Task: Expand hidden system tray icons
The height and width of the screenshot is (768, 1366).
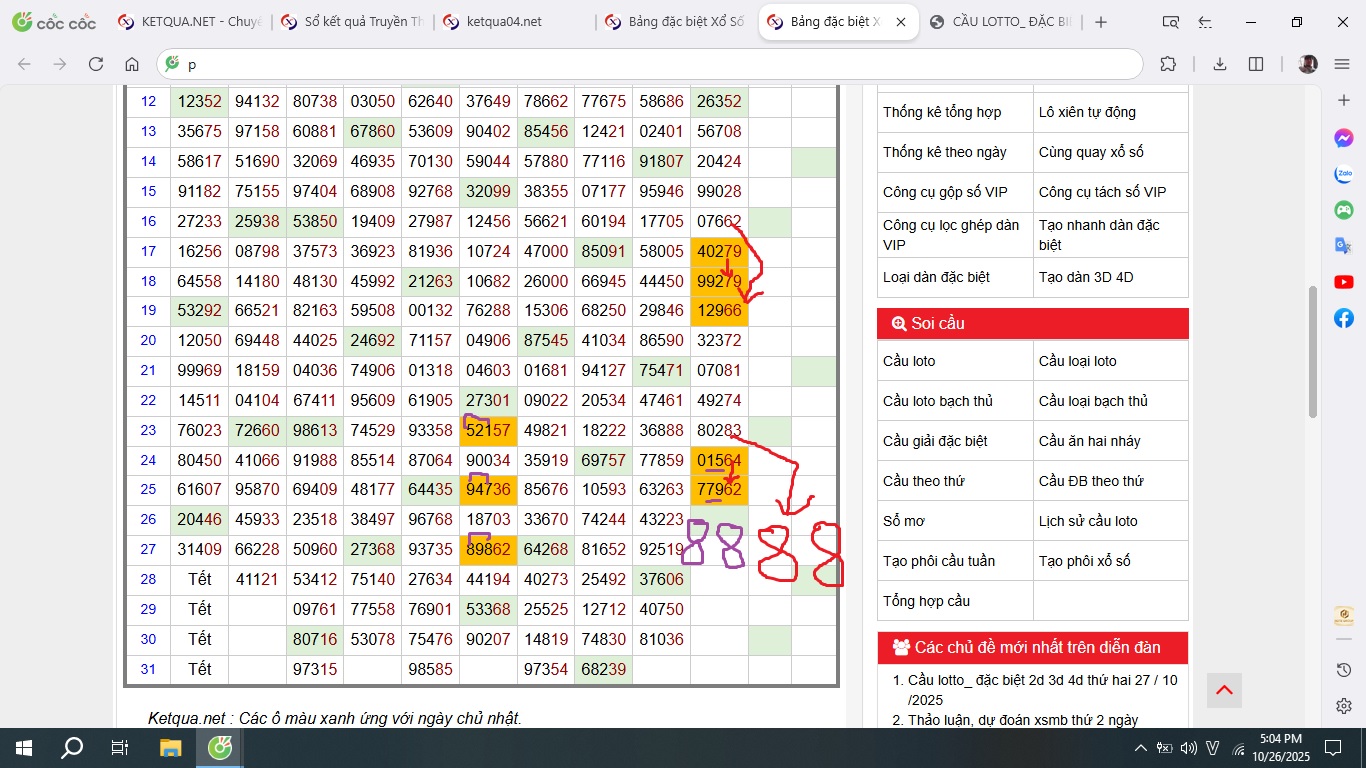Action: coord(1140,748)
